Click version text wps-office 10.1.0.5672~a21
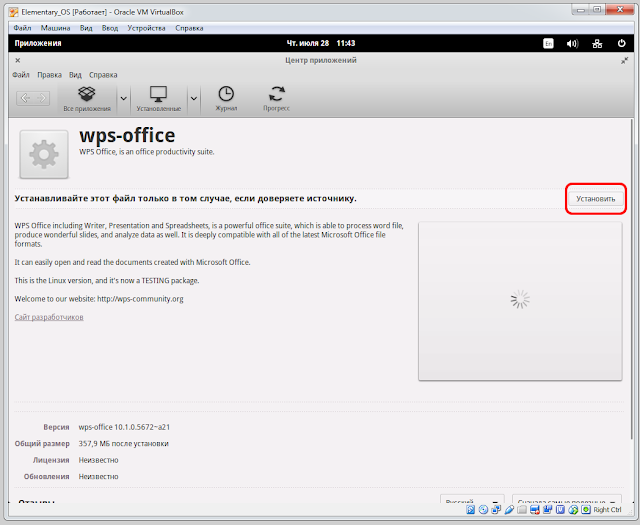640x525 pixels. [x=124, y=427]
